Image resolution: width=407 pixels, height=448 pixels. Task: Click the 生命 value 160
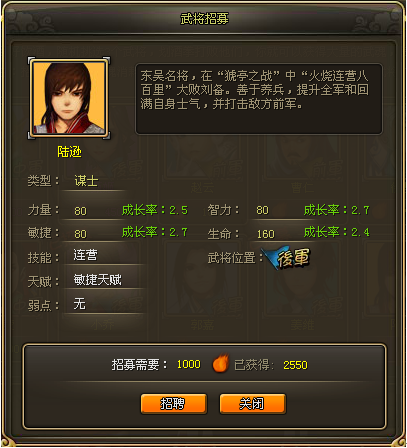(266, 234)
